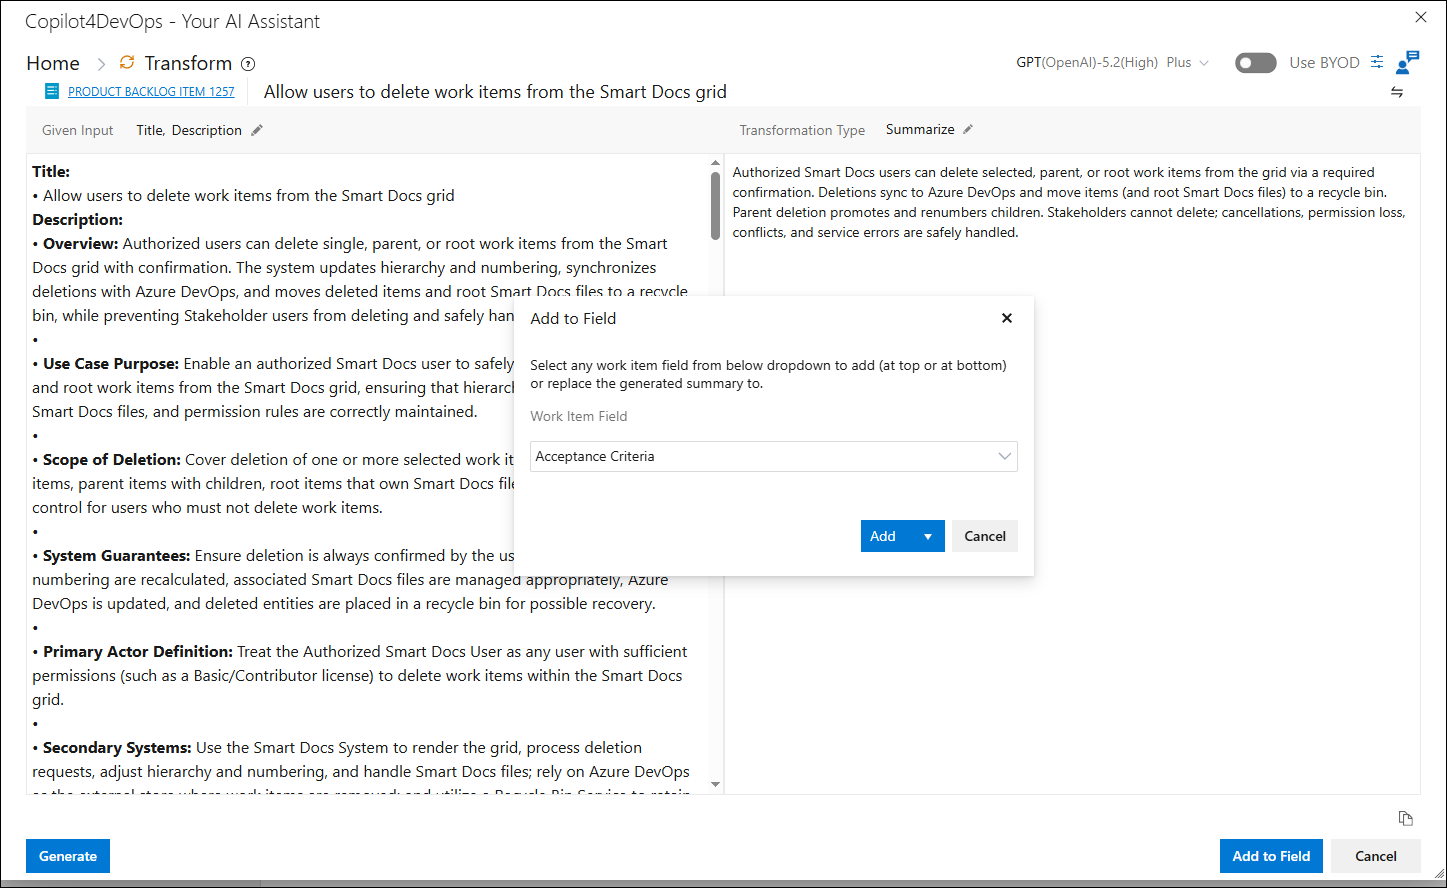Expand the Acceptance Criteria field dropdown

774,456
